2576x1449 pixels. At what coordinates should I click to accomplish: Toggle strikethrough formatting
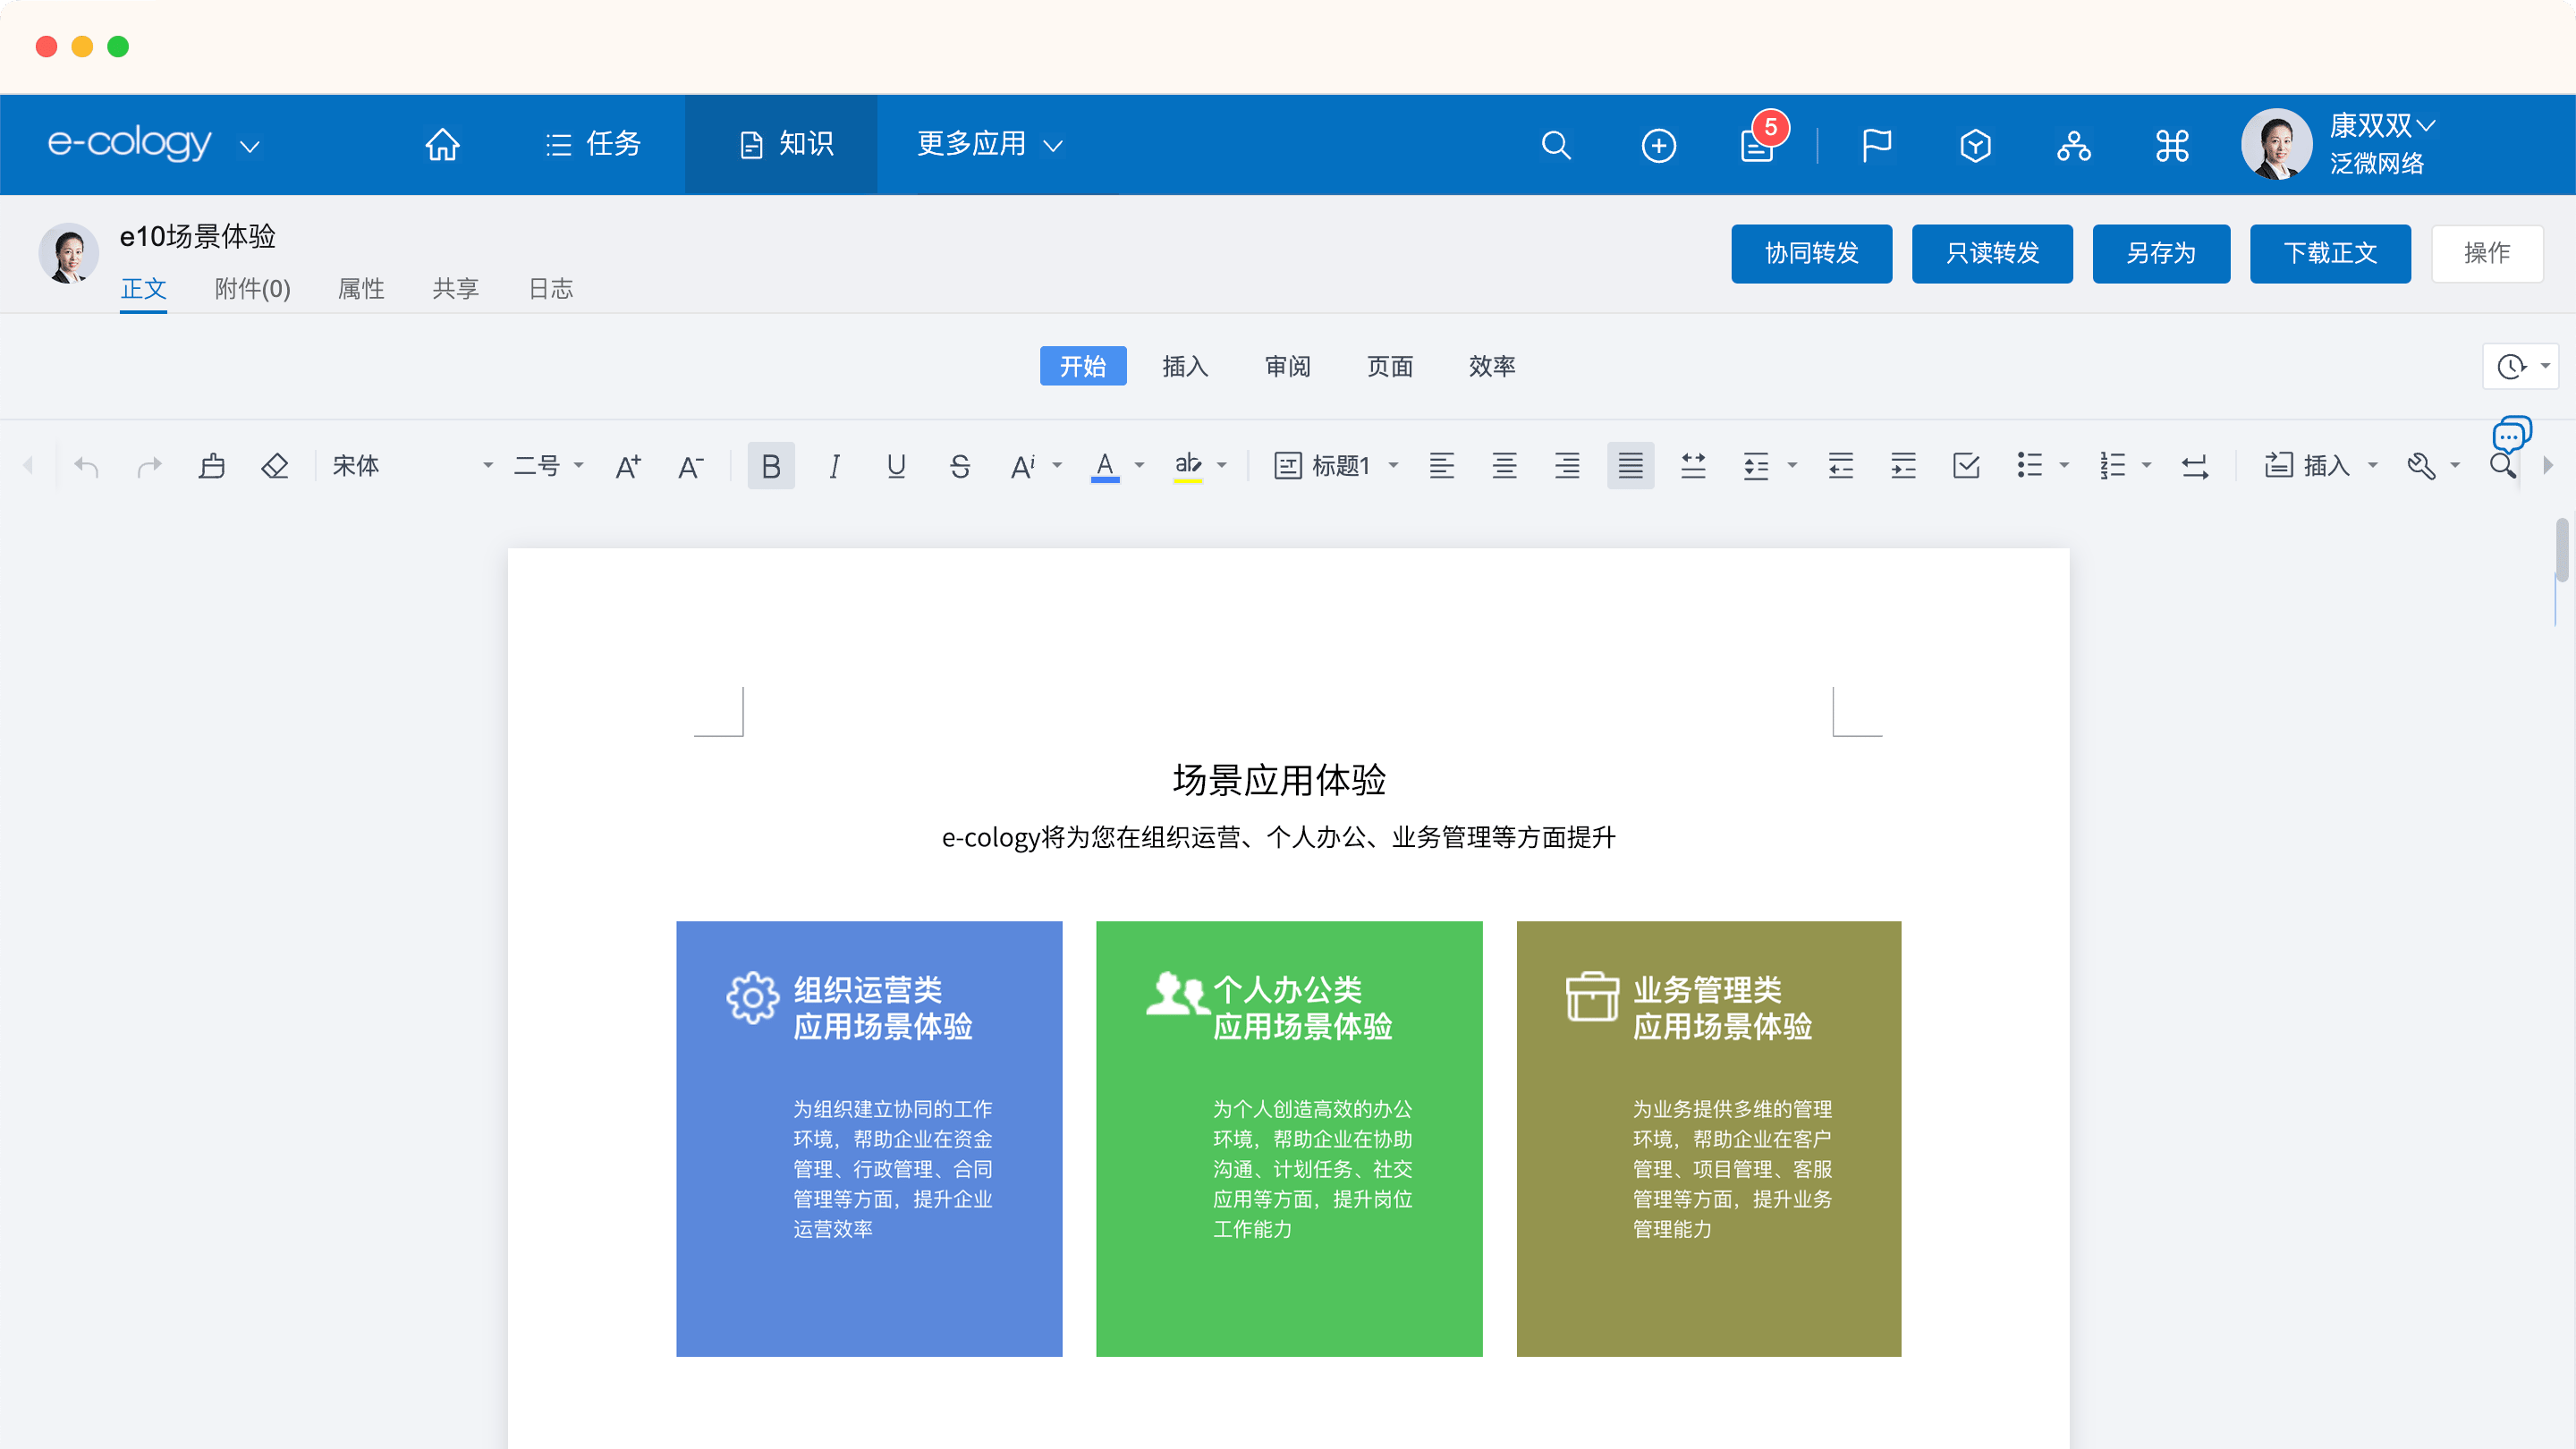959,466
